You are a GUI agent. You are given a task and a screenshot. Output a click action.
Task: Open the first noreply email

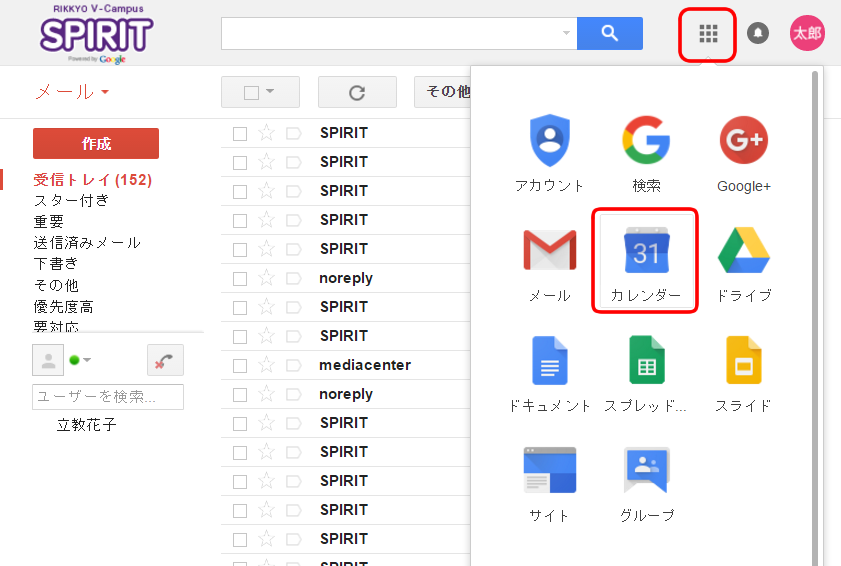tap(346, 278)
